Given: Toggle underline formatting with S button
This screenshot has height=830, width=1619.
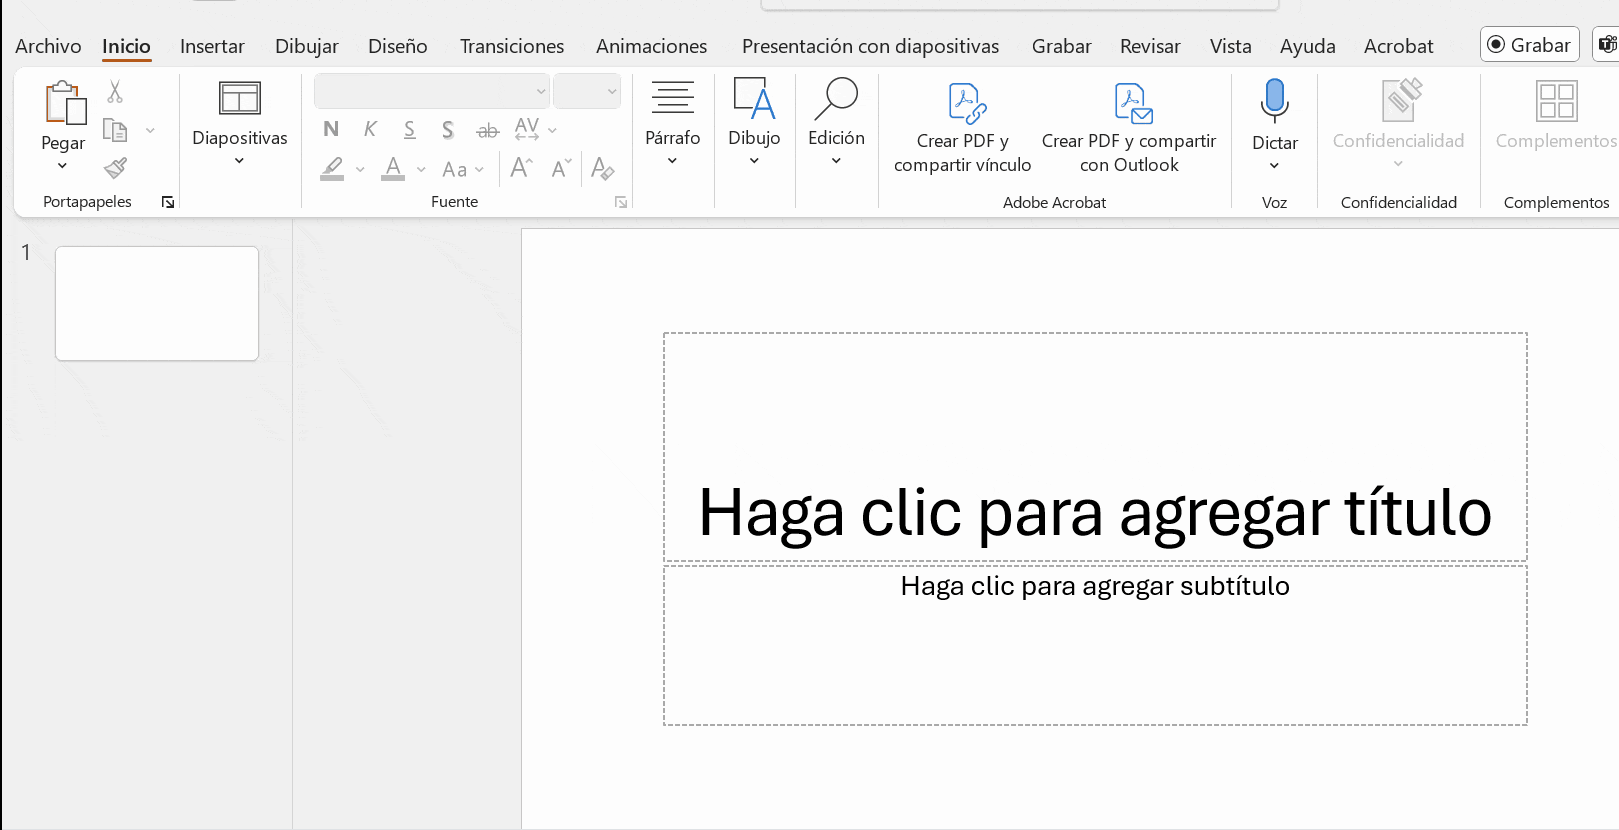Looking at the screenshot, I should click(409, 129).
